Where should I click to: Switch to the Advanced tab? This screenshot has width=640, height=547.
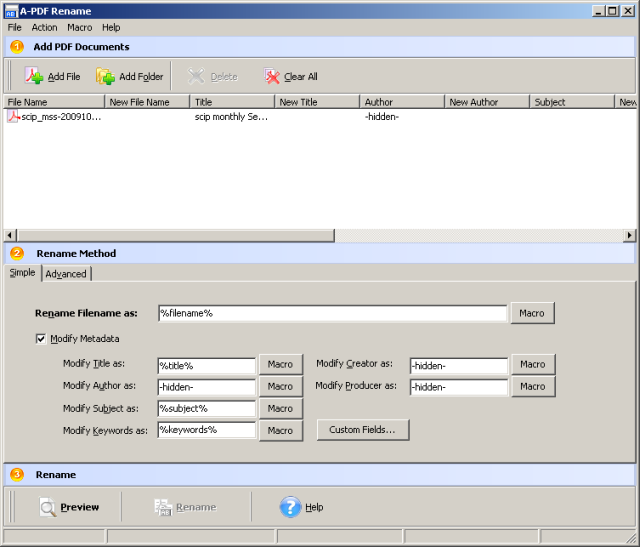[x=66, y=274]
